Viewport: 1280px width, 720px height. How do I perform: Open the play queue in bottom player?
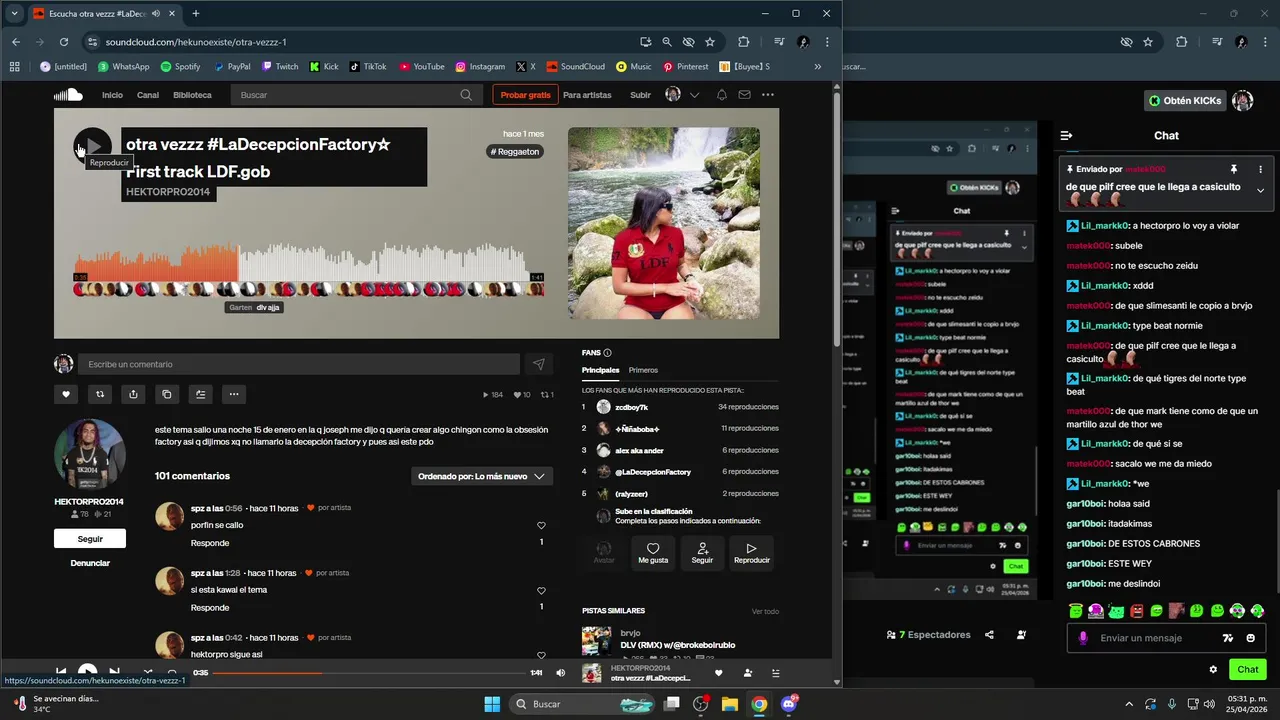[x=775, y=673]
